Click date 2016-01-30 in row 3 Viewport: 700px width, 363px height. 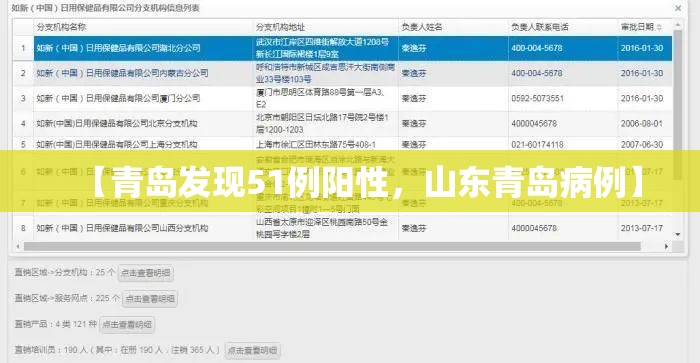pyautogui.click(x=642, y=98)
